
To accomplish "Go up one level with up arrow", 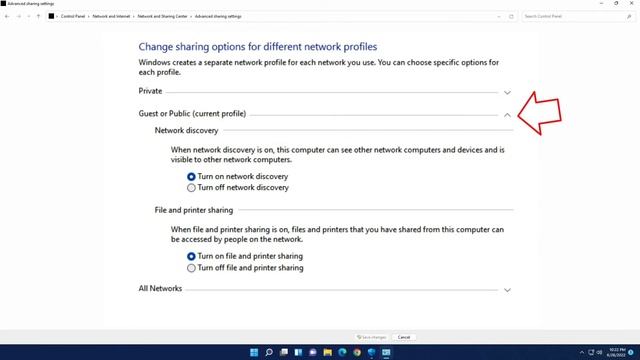I will [38, 16].
